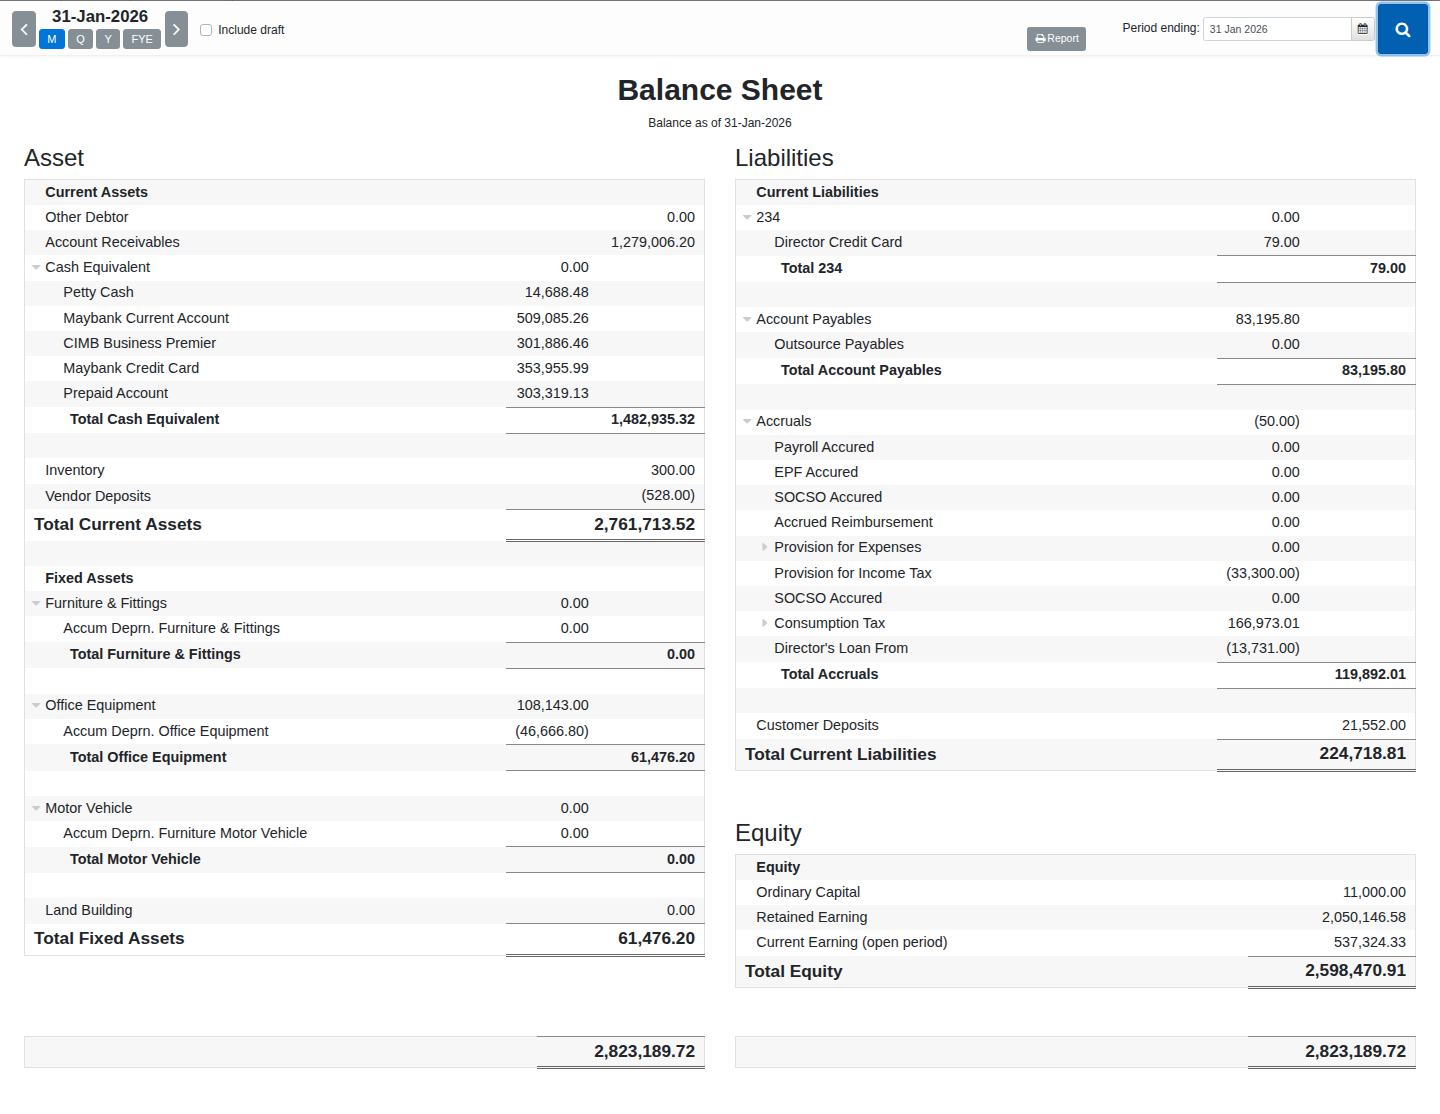Image resolution: width=1440 pixels, height=1114 pixels.
Task: Select the M monthly period button
Action: pyautogui.click(x=52, y=39)
